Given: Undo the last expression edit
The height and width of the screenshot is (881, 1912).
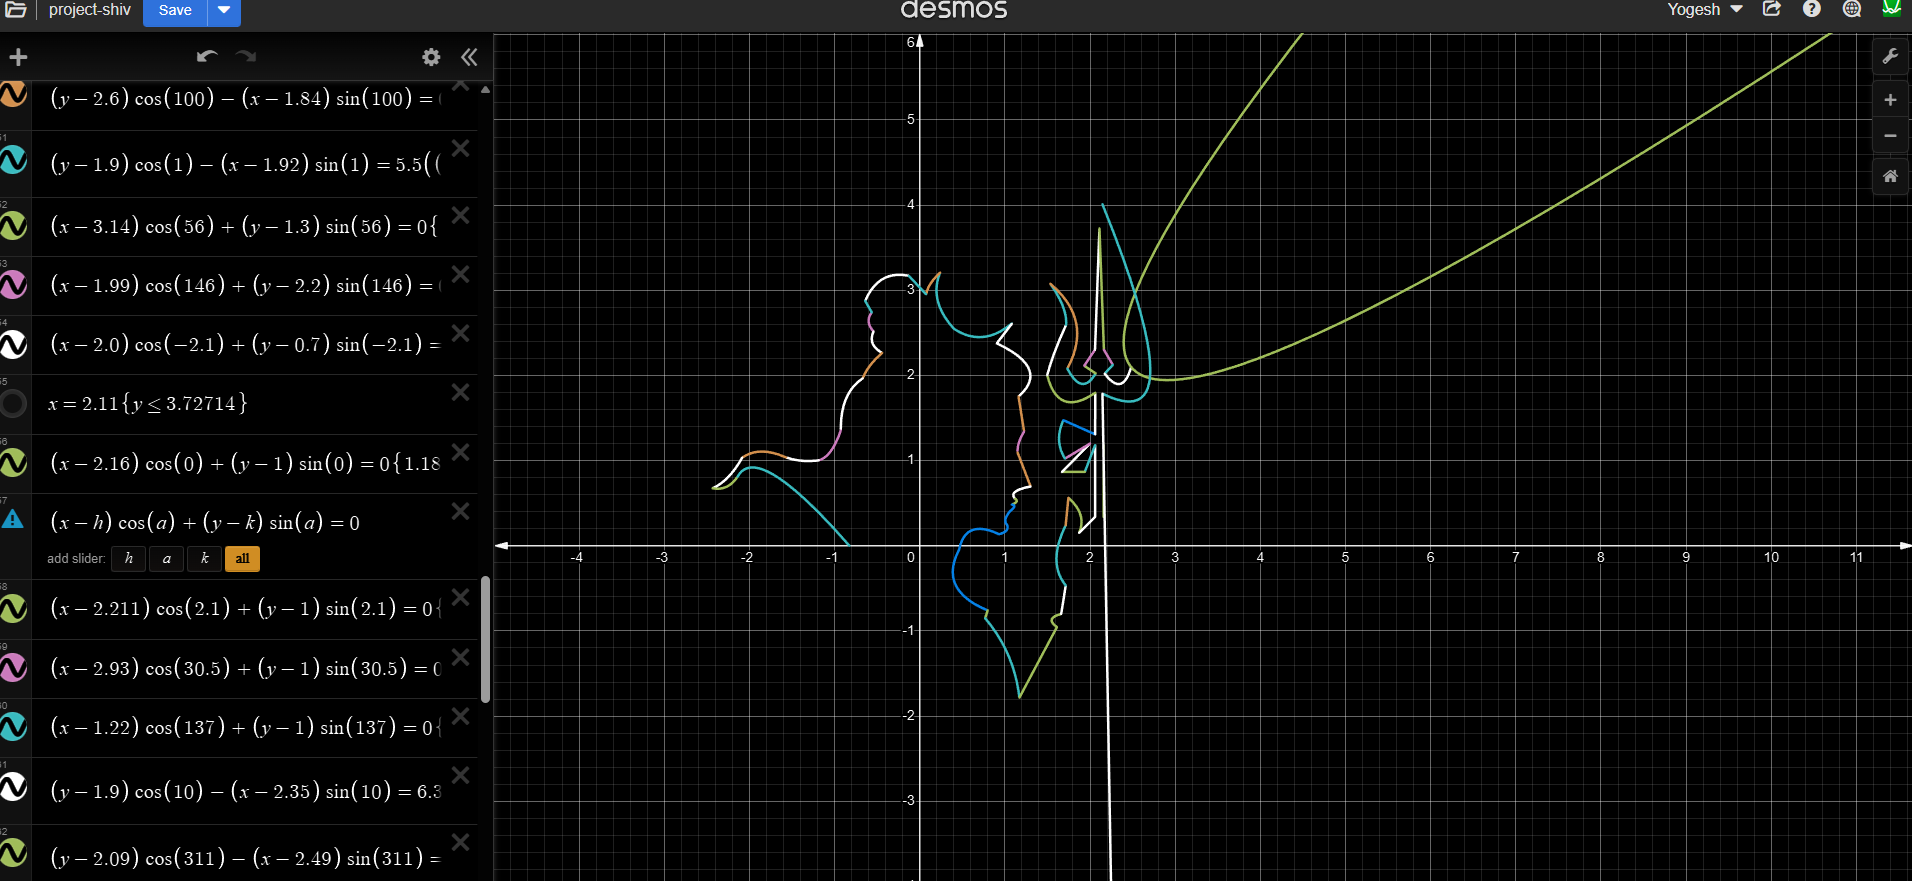Looking at the screenshot, I should [x=207, y=57].
